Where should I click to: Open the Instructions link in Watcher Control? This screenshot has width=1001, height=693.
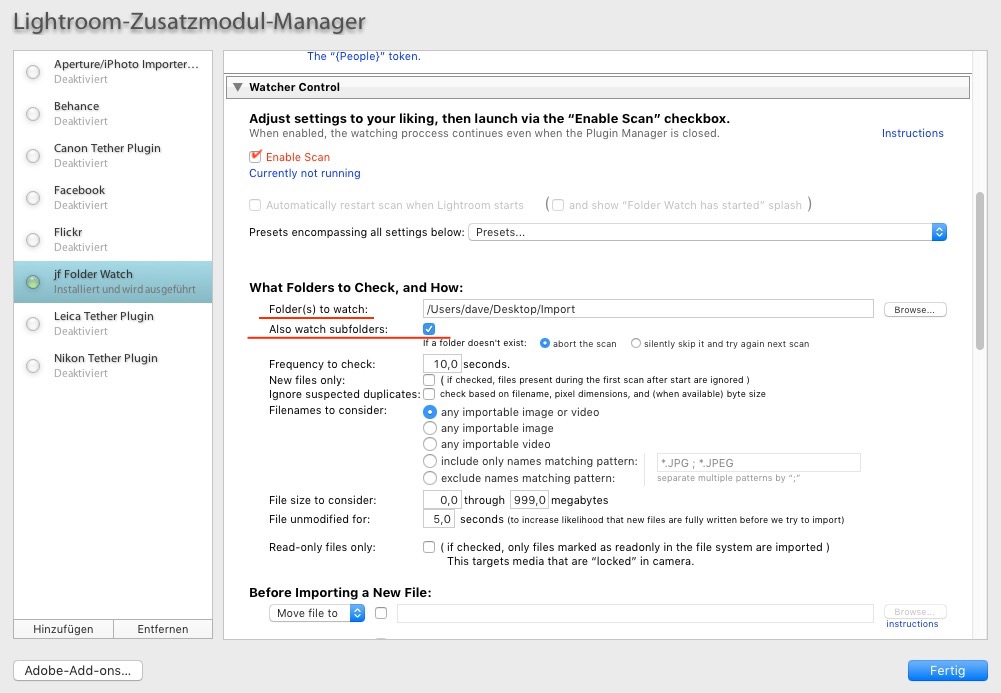912,133
